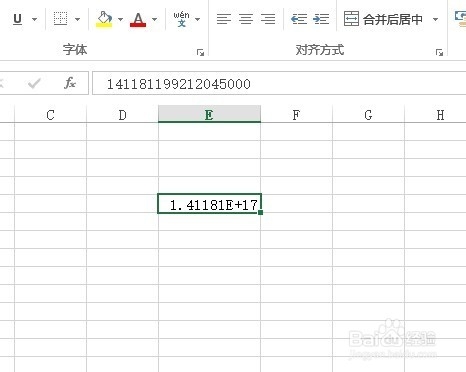The height and width of the screenshot is (372, 466).
Task: Select cell showing 1.41181E+17
Action: (x=209, y=203)
